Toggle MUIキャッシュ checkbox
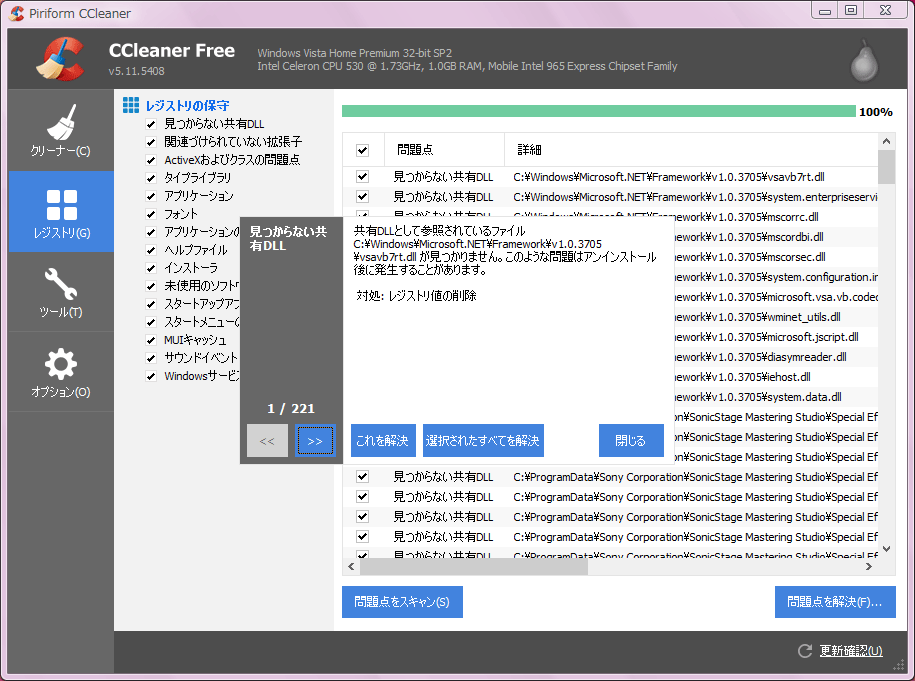 coord(151,340)
